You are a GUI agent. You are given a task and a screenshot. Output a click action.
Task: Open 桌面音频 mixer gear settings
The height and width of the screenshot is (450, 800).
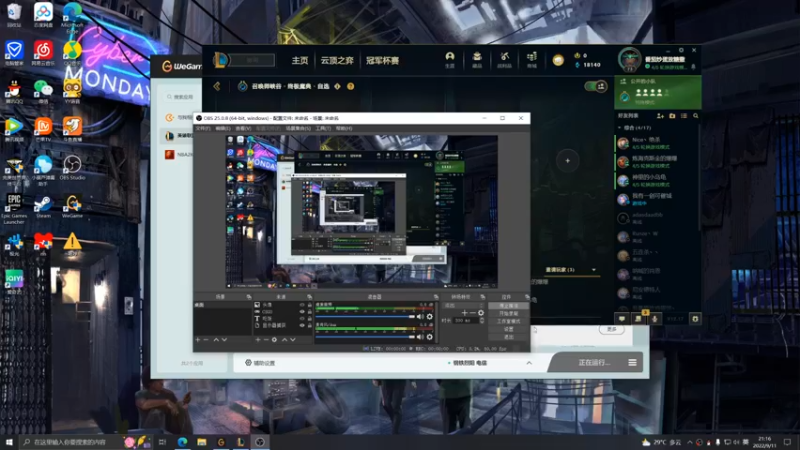430,317
